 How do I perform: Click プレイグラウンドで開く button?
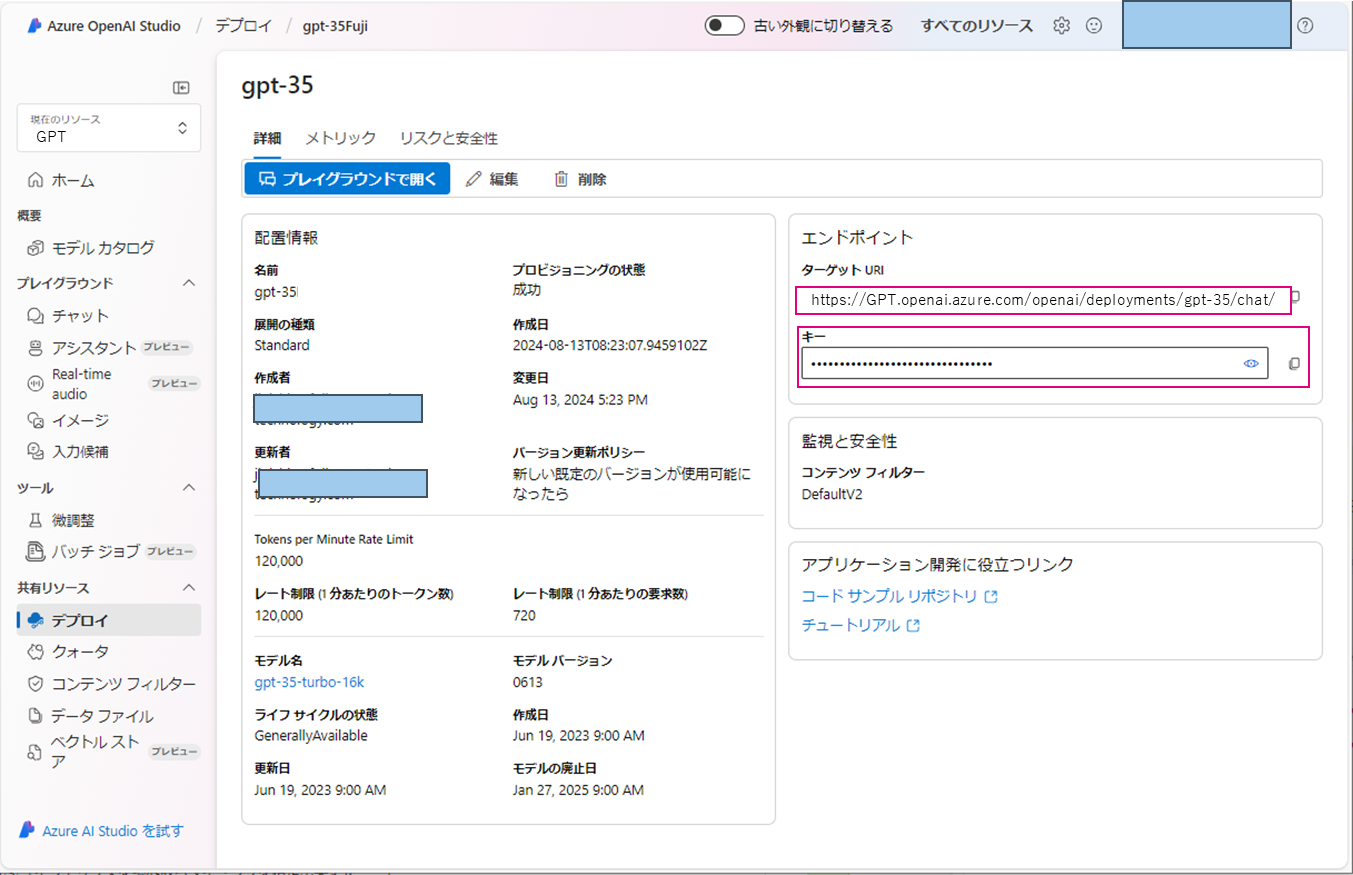[347, 179]
